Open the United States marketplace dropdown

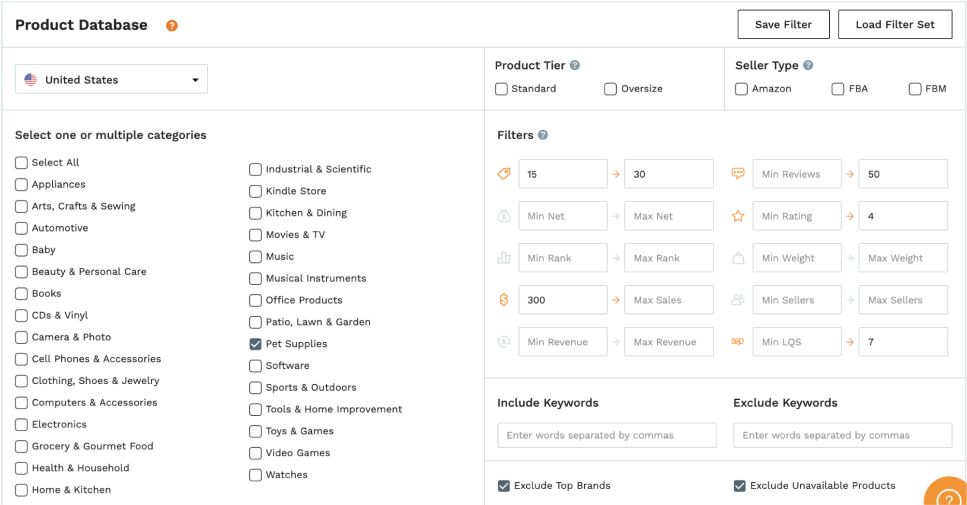click(111, 80)
